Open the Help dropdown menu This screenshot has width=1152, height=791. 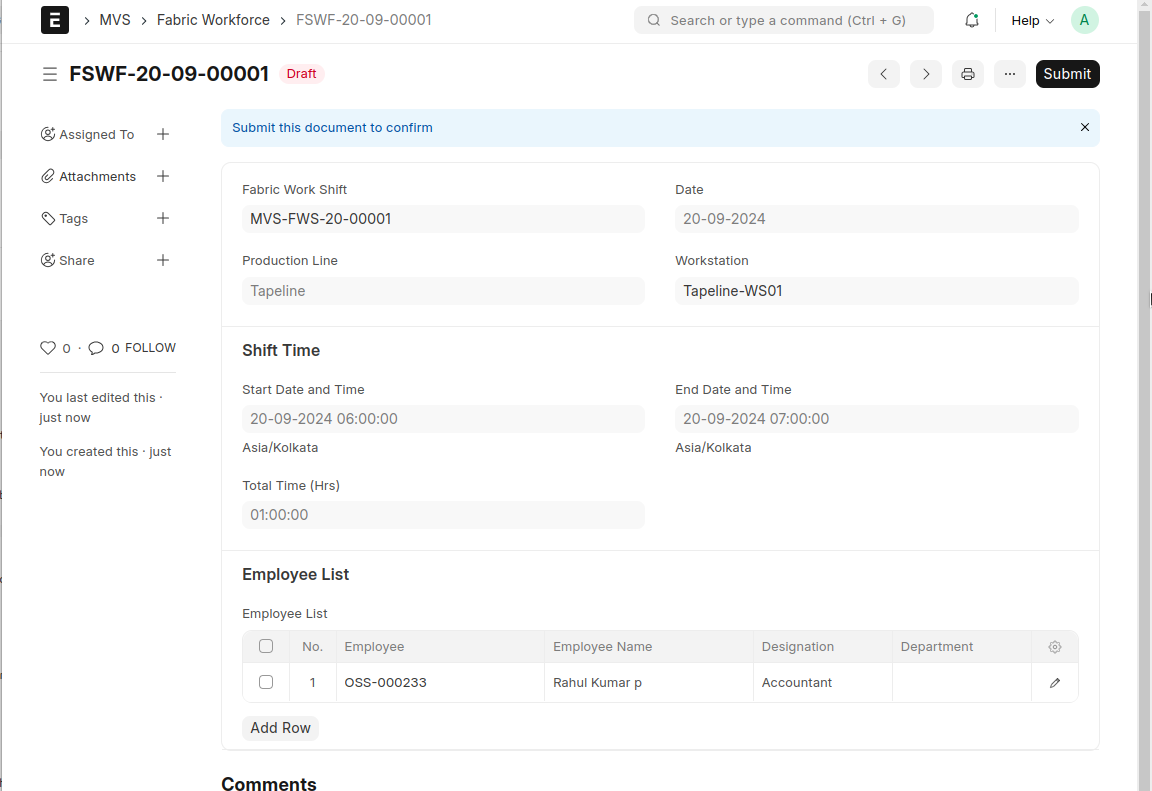click(1032, 20)
